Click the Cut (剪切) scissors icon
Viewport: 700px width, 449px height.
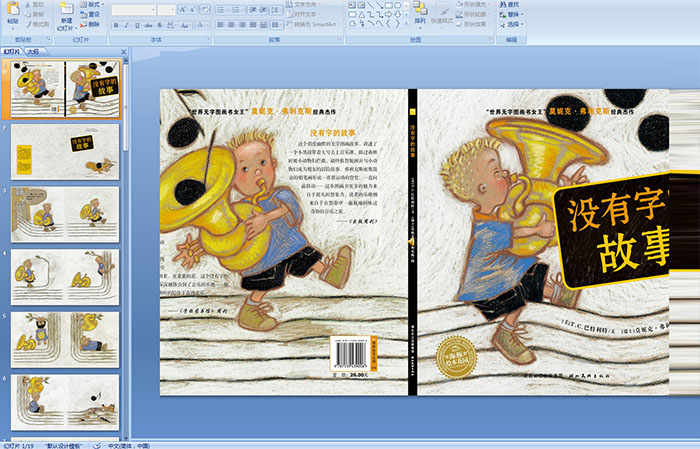pyautogui.click(x=28, y=4)
